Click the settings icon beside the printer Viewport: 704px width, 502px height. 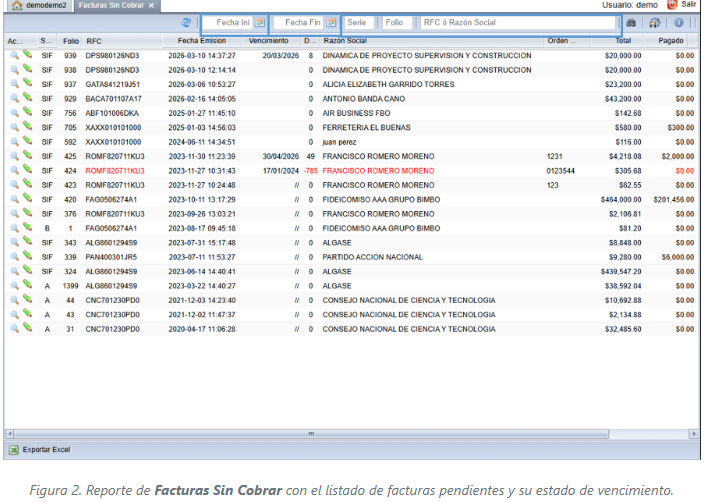tap(655, 22)
